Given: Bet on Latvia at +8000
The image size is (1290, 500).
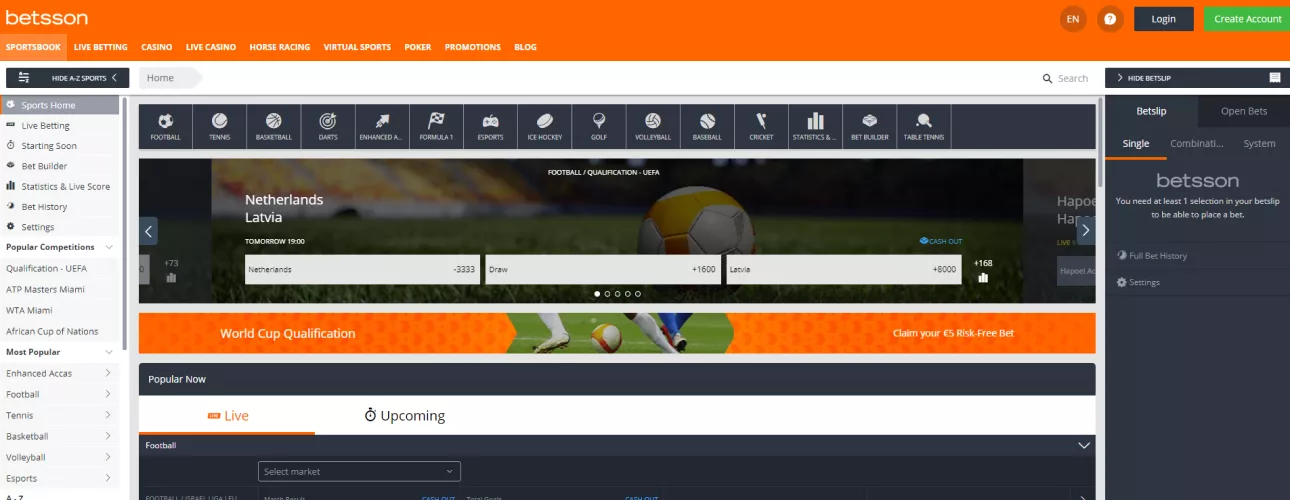Looking at the screenshot, I should (844, 269).
